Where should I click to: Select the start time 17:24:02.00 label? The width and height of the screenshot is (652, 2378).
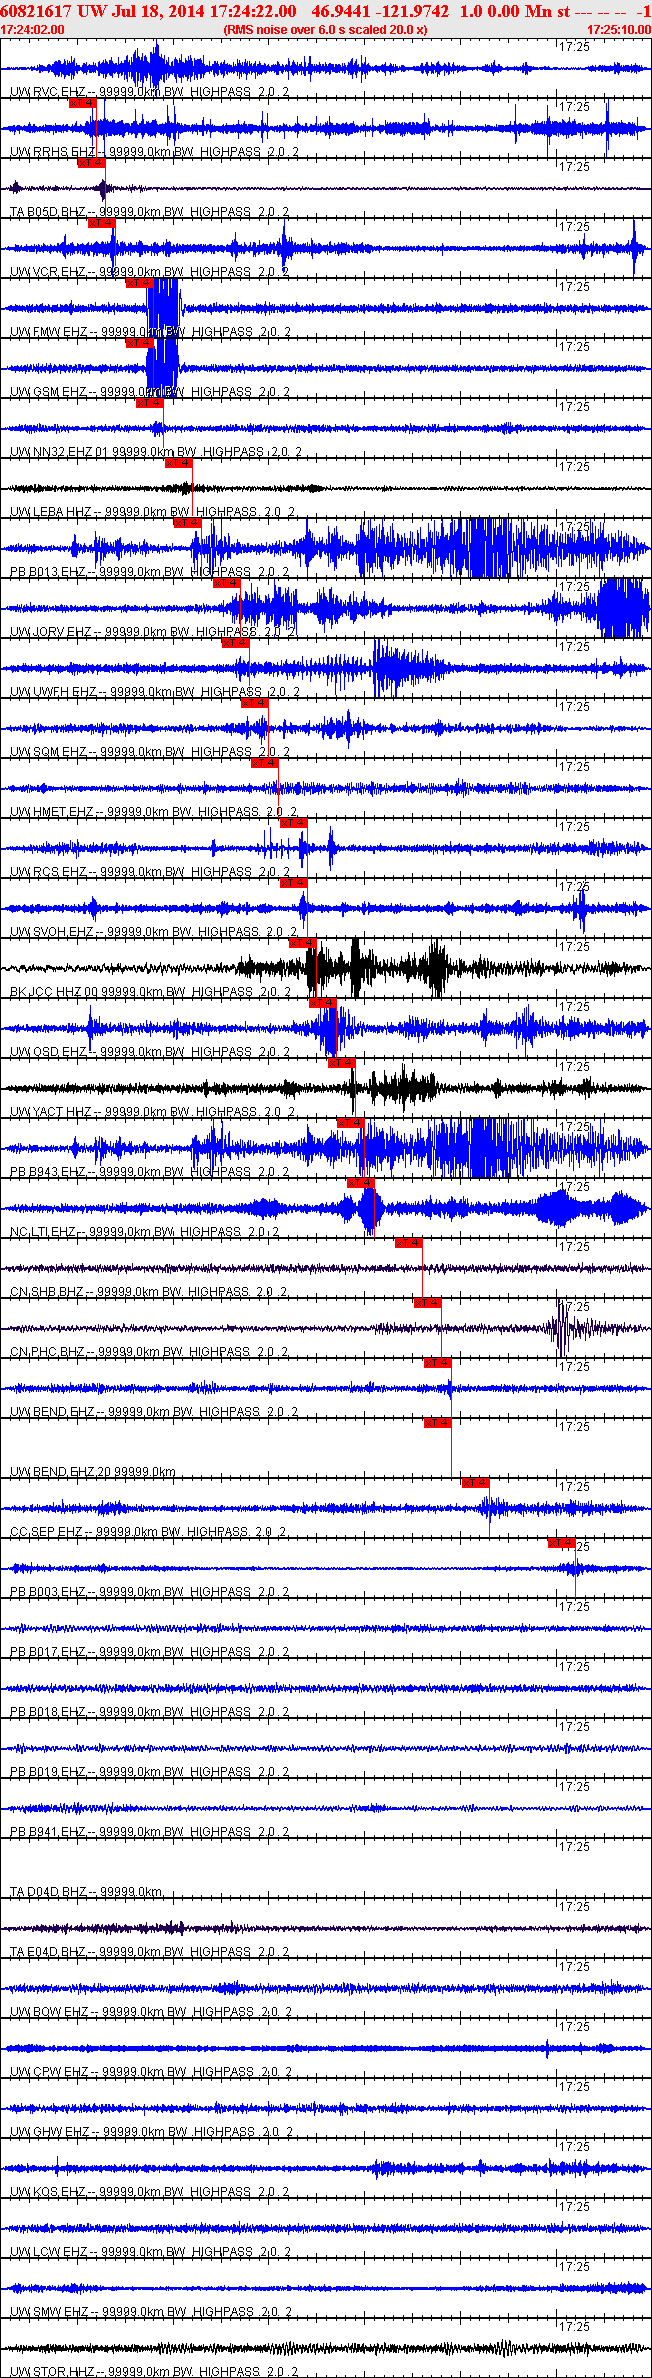(x=33, y=30)
